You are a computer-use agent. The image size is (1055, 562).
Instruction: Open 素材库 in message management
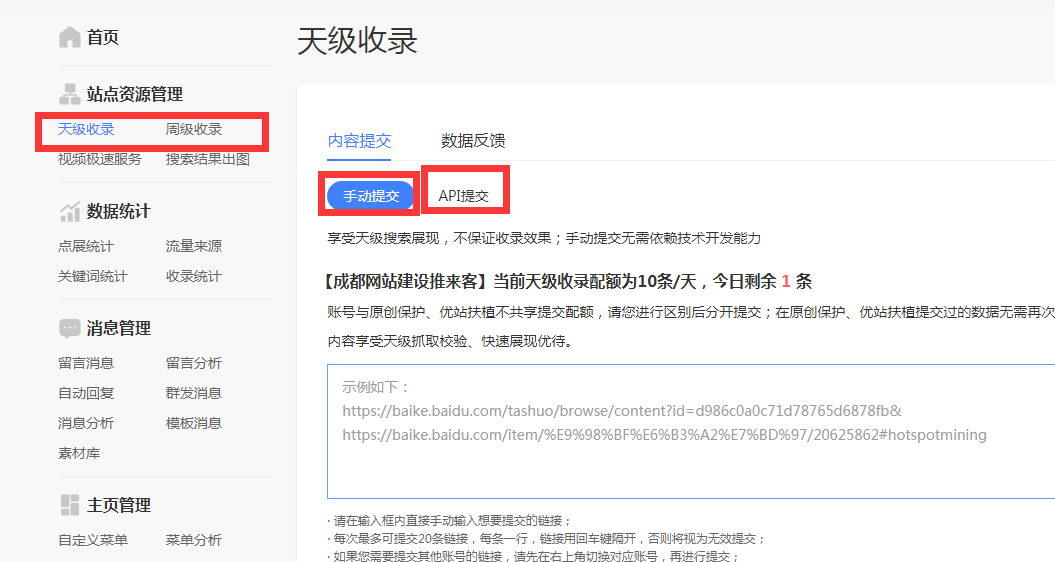pyautogui.click(x=79, y=453)
